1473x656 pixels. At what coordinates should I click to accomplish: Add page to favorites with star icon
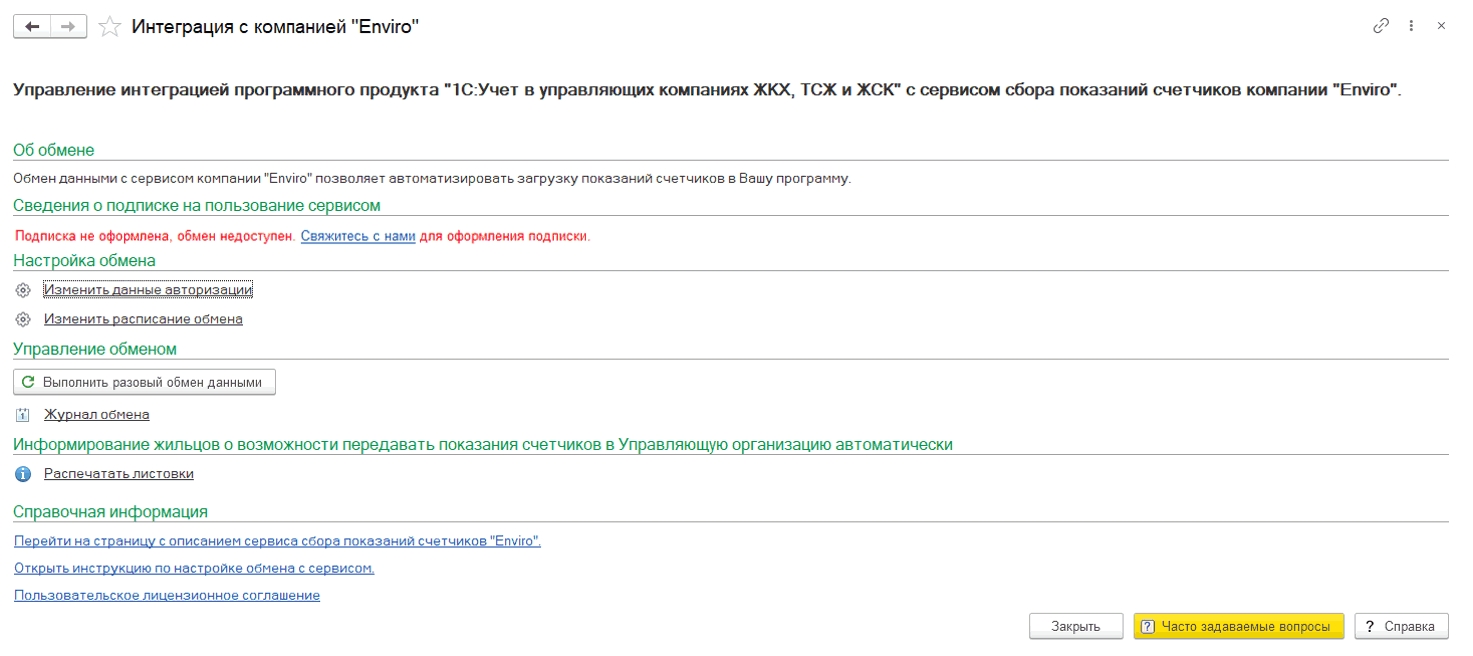pyautogui.click(x=111, y=27)
